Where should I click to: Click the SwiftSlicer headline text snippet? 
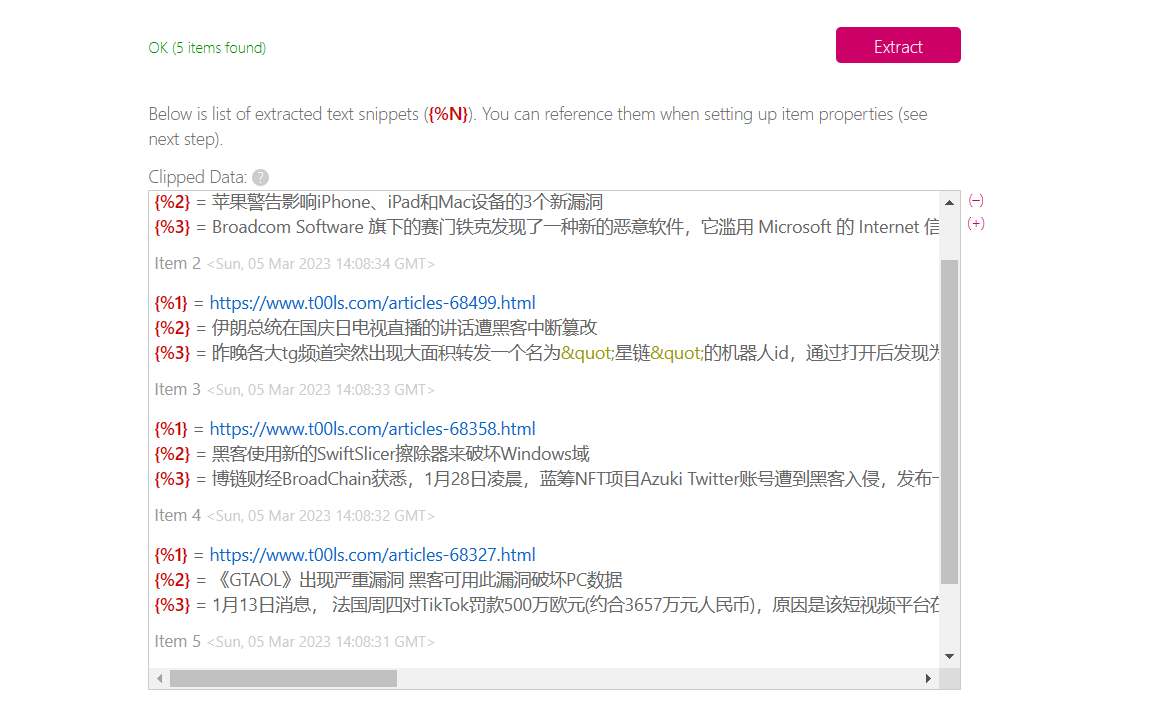point(400,454)
